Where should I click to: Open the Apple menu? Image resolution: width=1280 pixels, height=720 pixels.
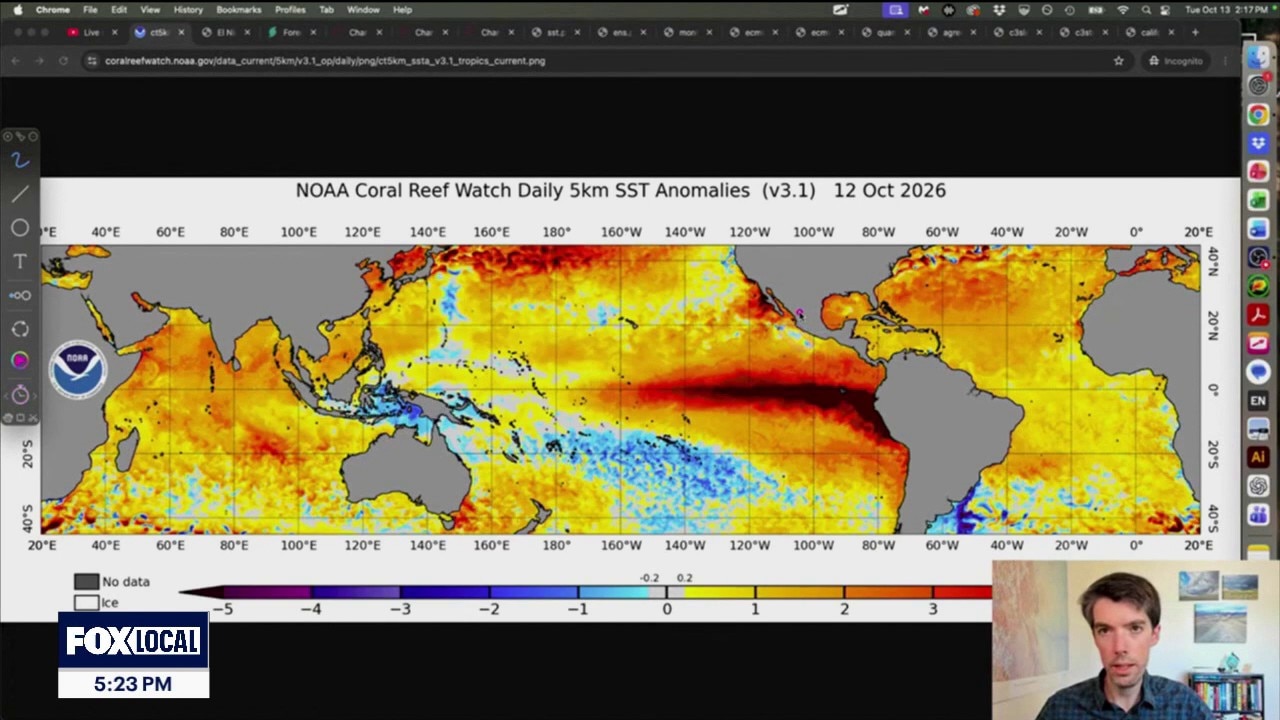(17, 10)
